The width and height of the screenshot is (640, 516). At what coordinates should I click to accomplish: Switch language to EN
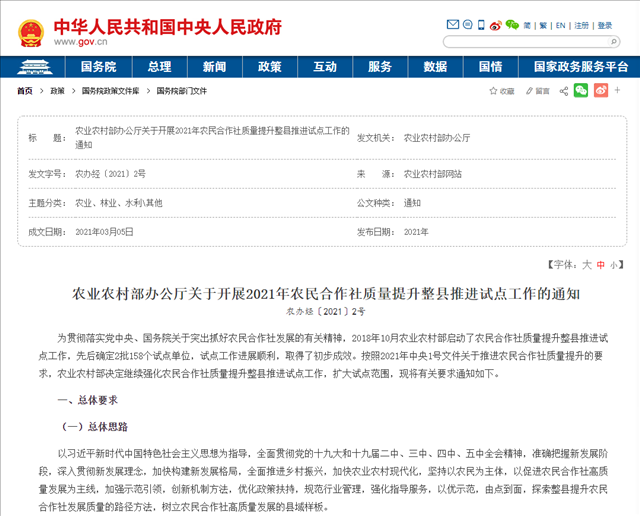click(560, 26)
